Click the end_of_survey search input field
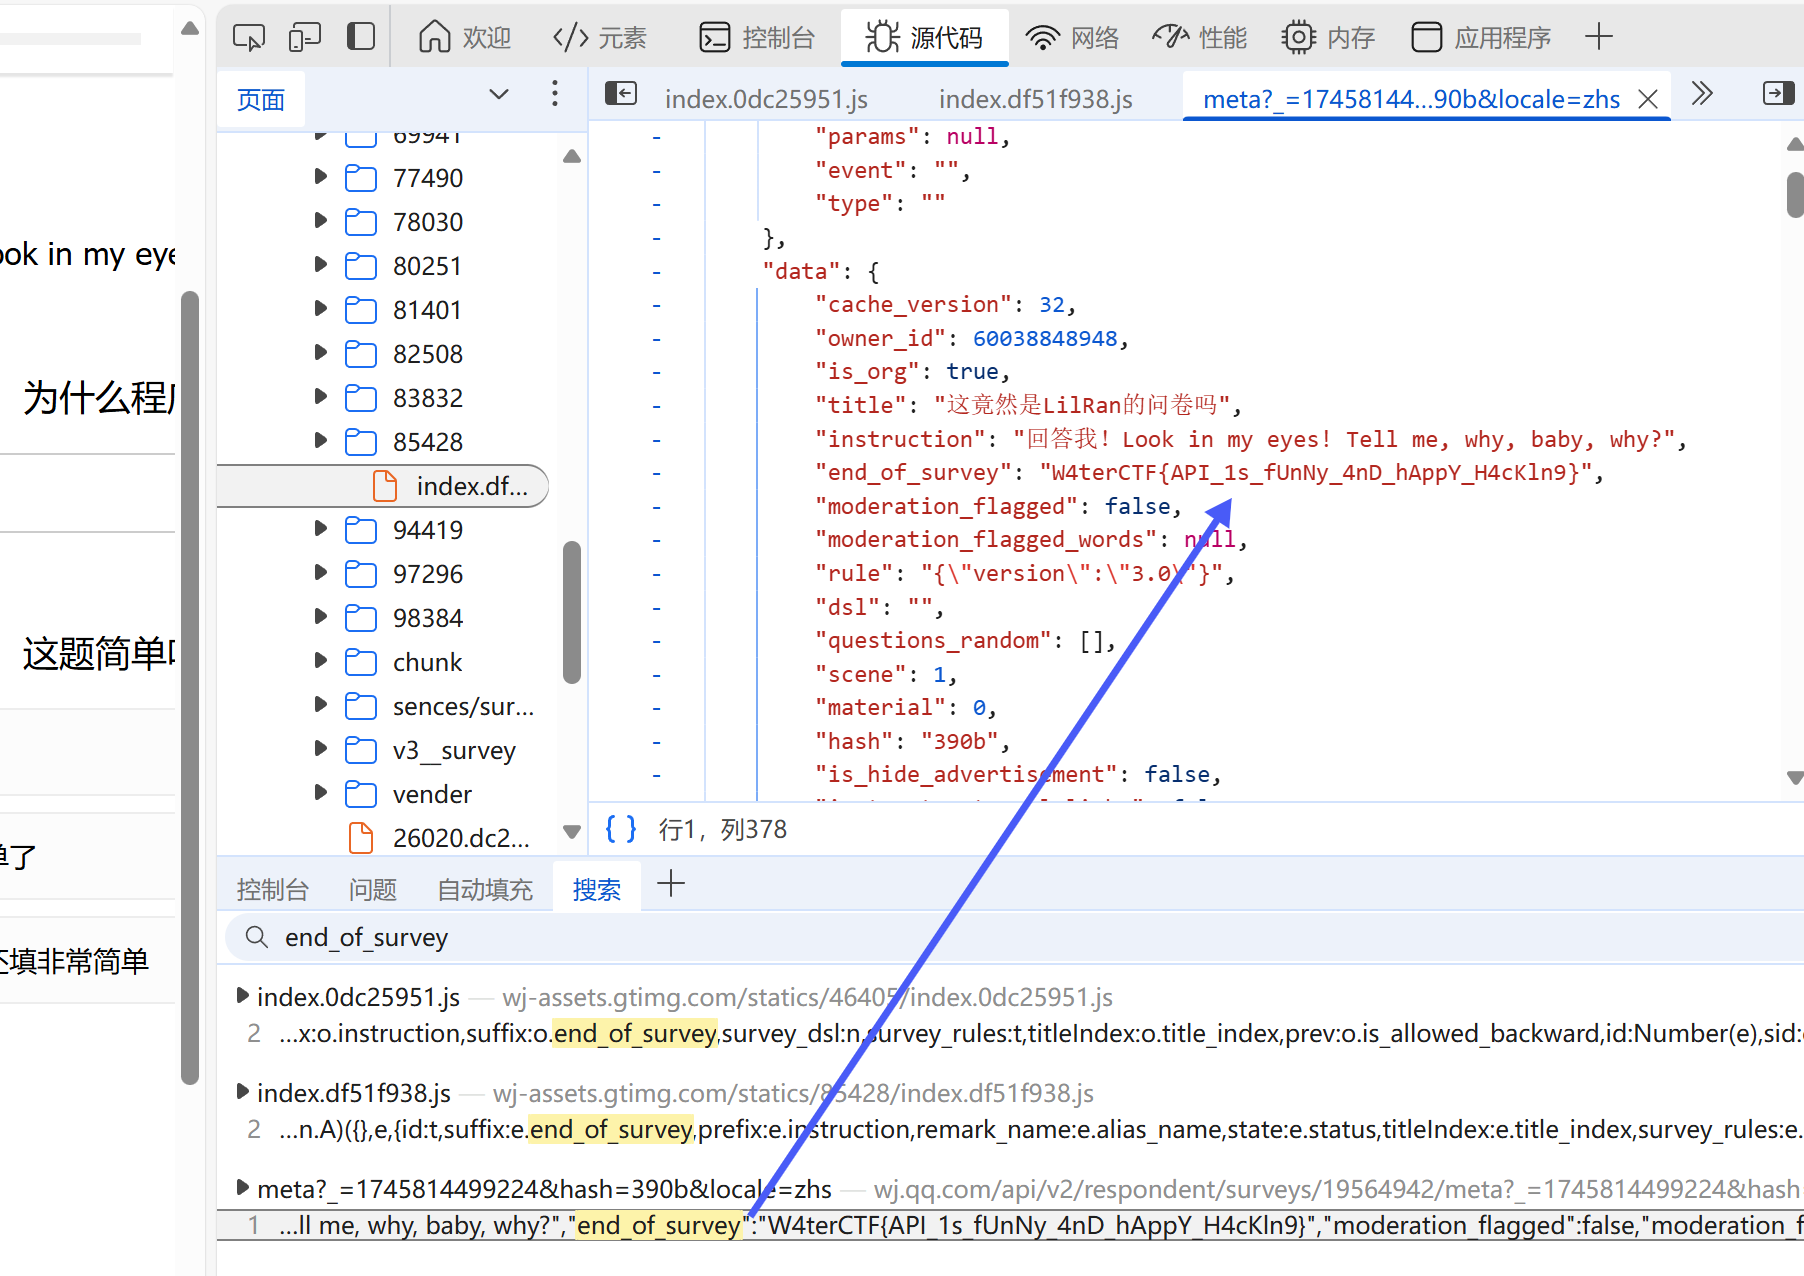 point(1012,937)
